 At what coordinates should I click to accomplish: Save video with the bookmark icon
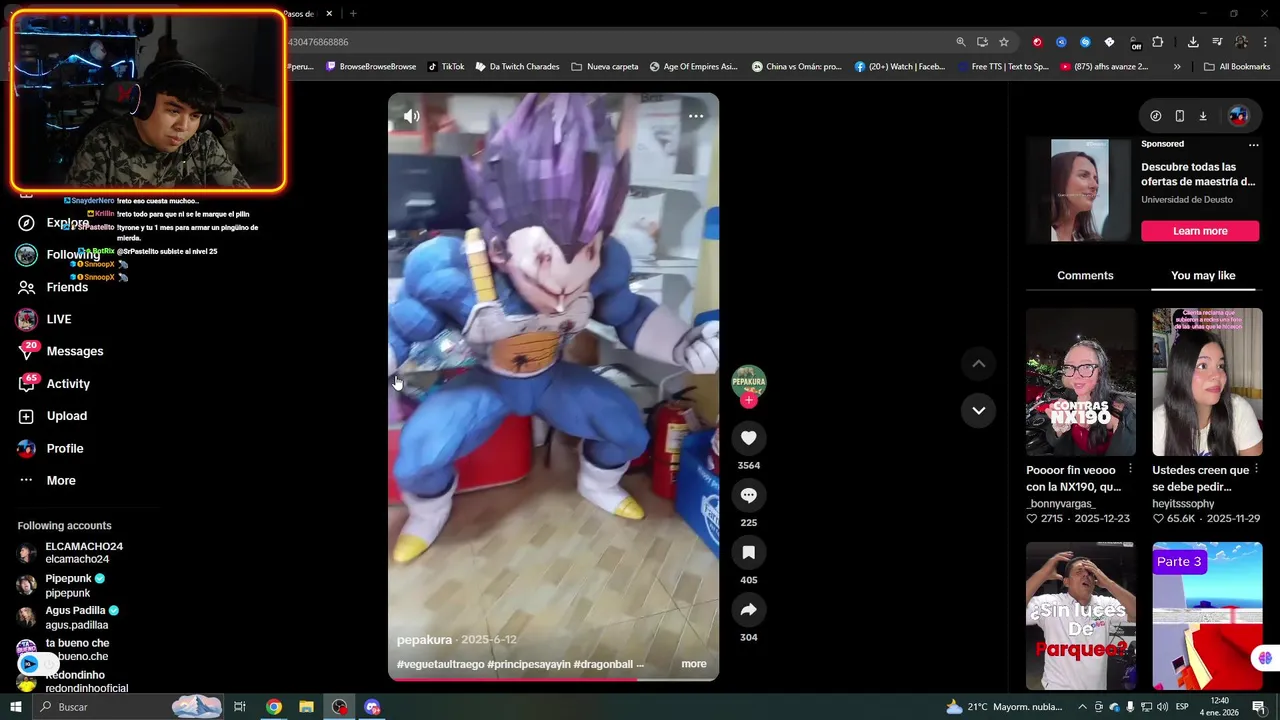[748, 552]
